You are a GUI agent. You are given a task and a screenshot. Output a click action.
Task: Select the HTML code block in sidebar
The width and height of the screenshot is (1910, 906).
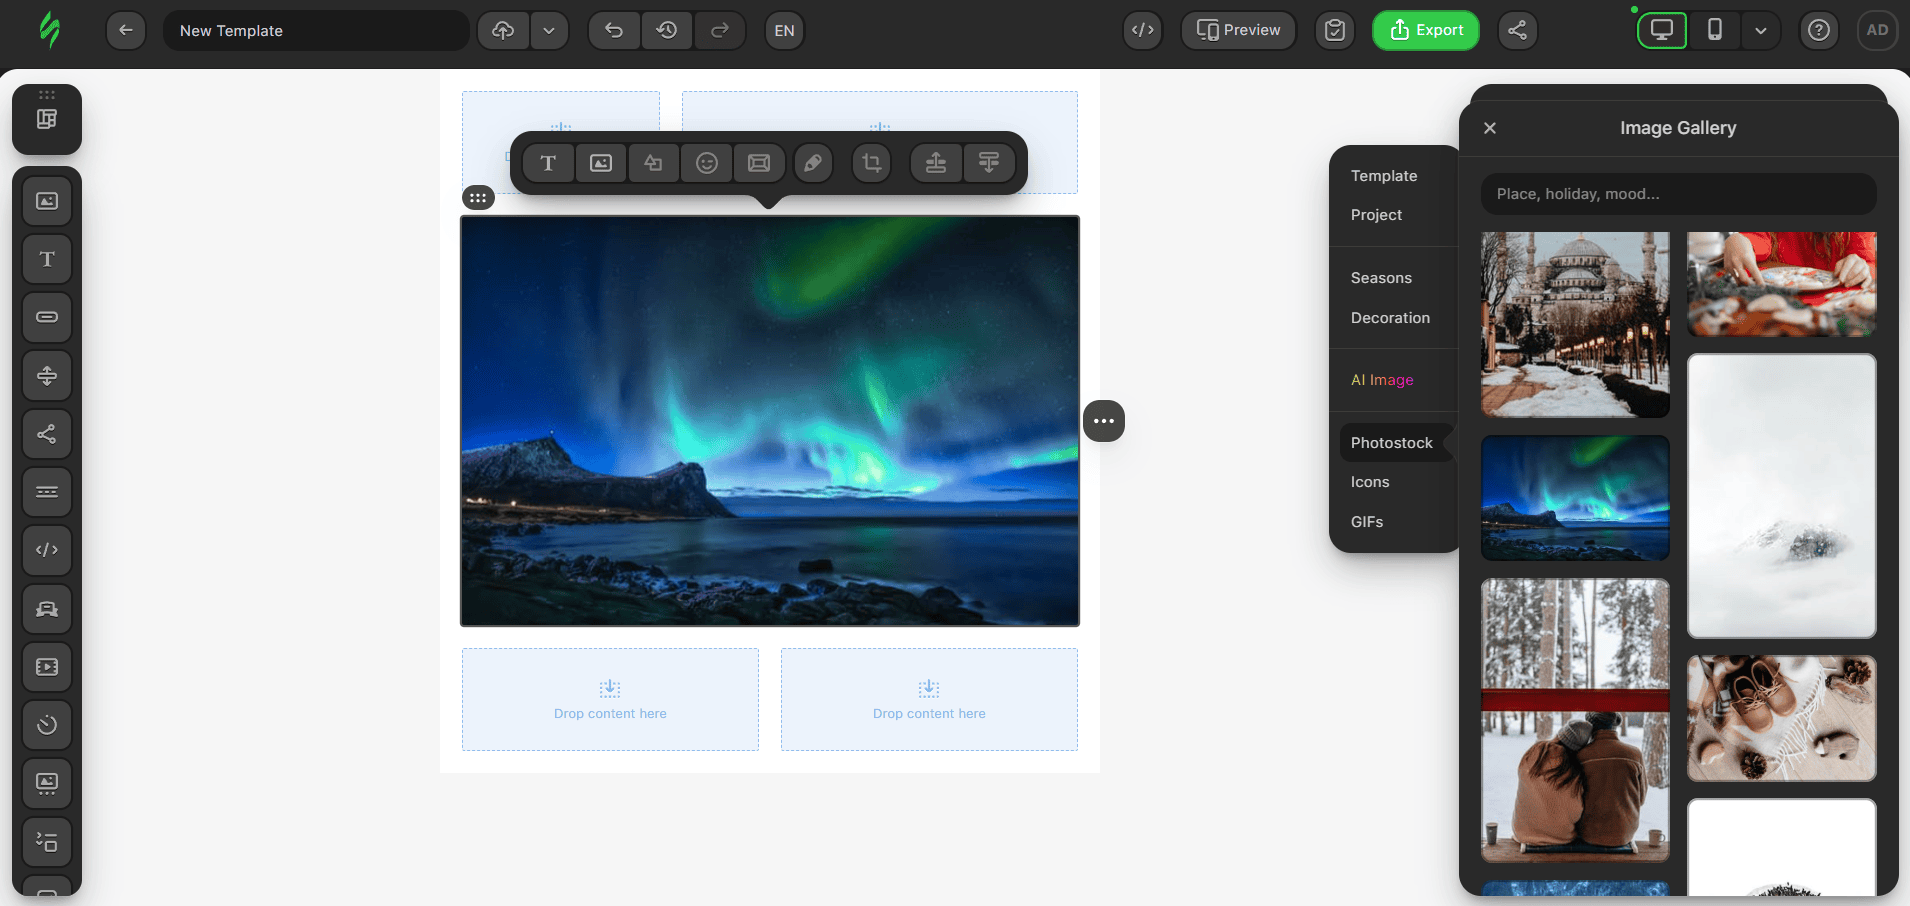tap(47, 550)
